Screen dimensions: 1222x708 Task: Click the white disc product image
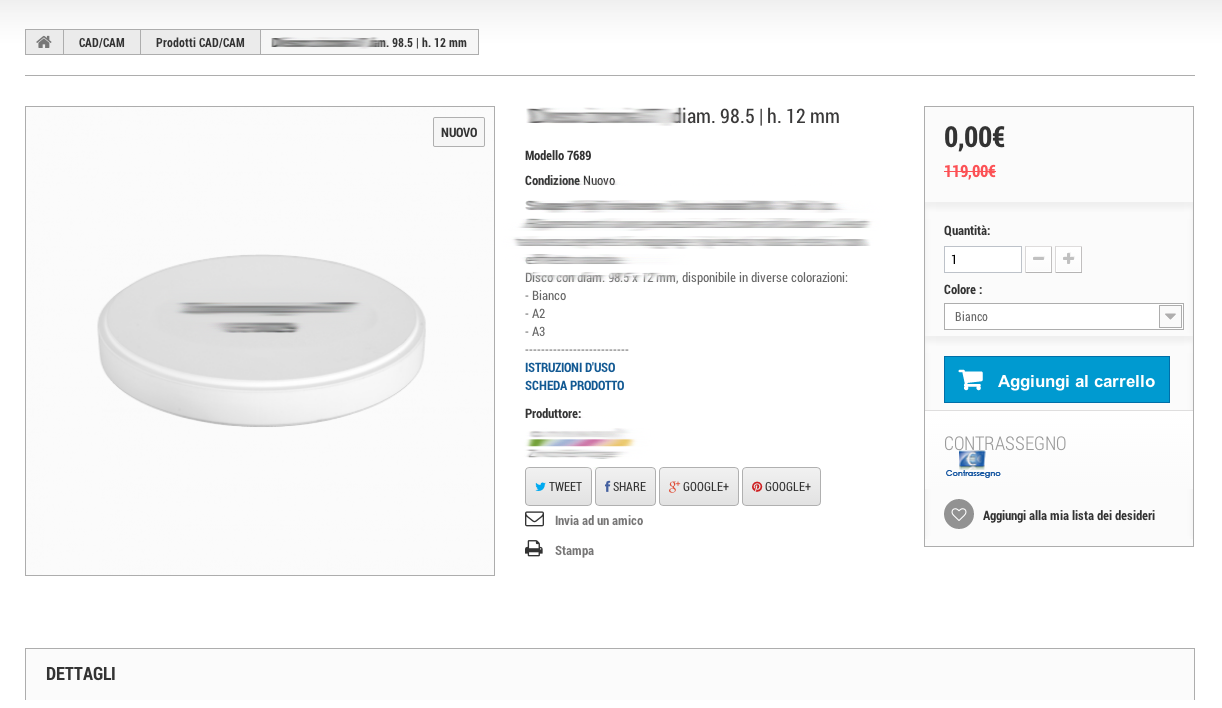click(x=260, y=340)
